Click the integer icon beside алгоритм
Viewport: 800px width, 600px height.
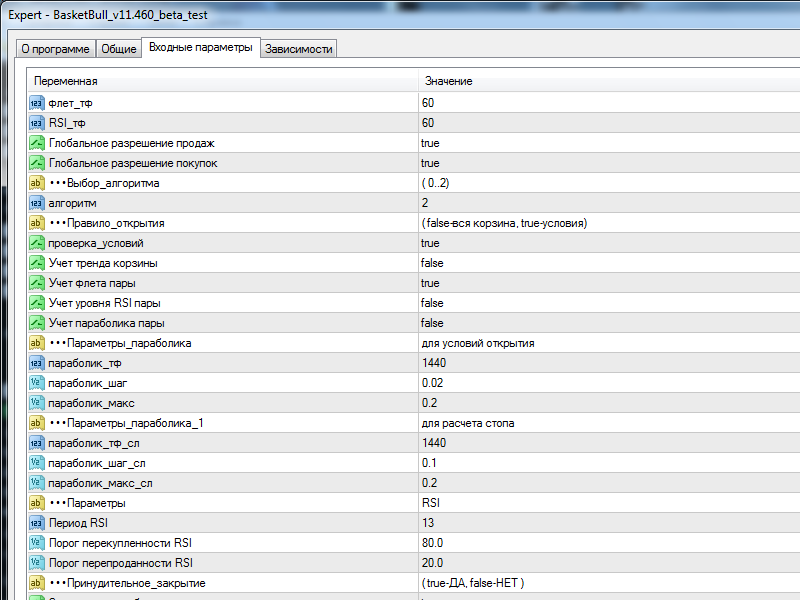37,203
